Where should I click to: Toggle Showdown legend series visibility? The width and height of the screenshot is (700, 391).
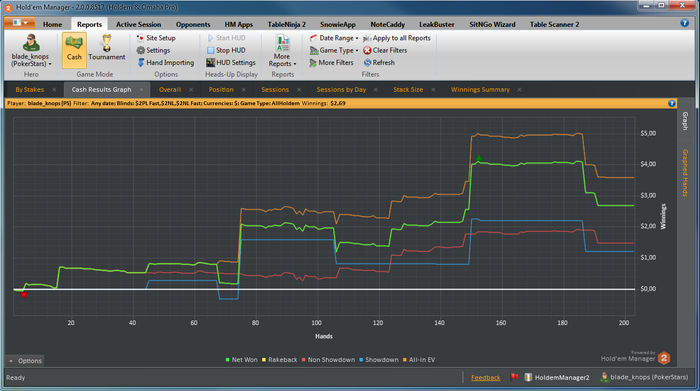coord(379,360)
